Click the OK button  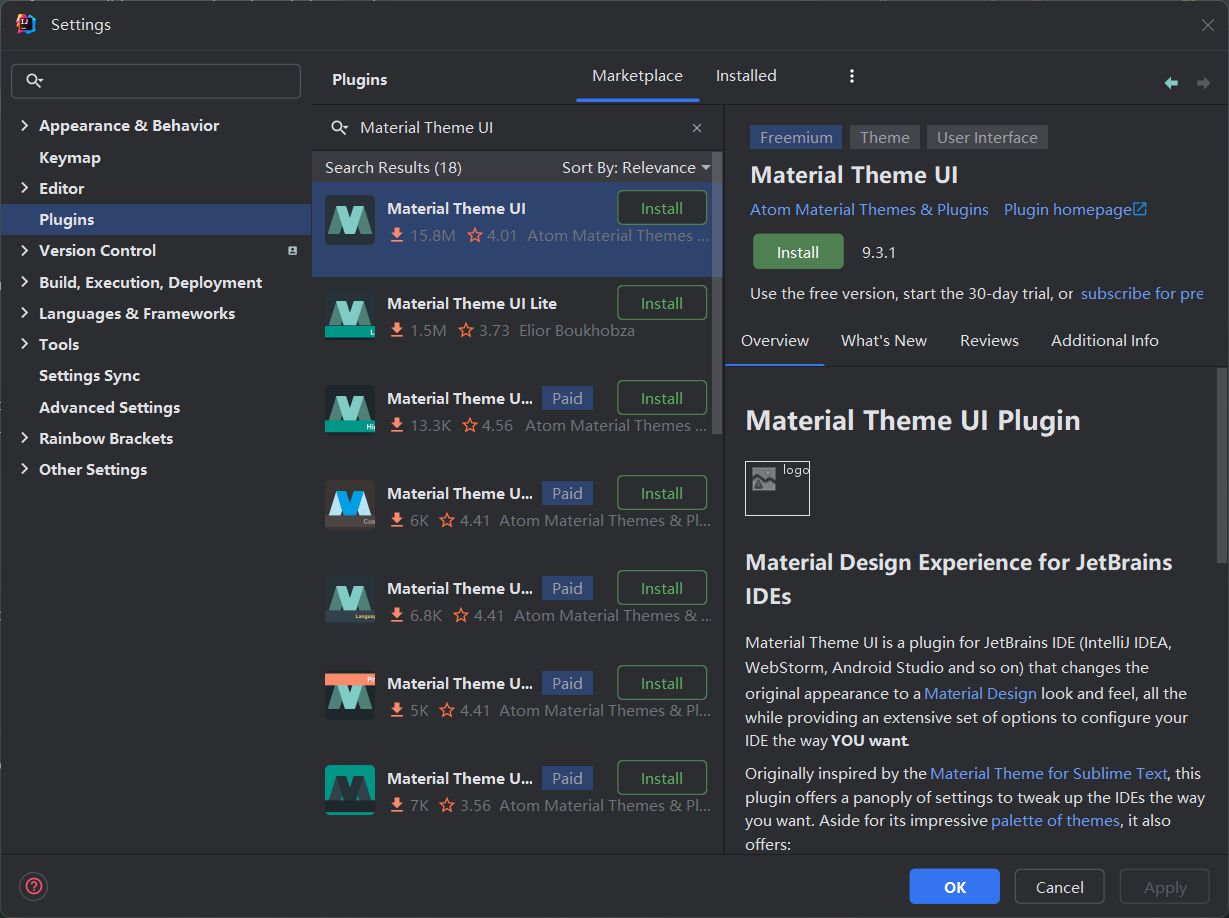[954, 887]
